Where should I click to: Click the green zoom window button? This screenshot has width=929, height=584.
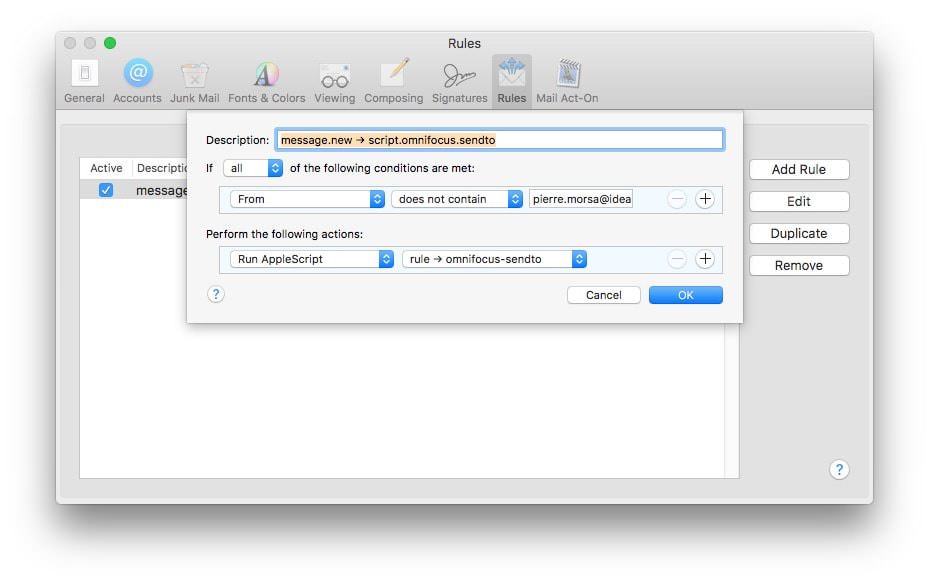[x=110, y=43]
